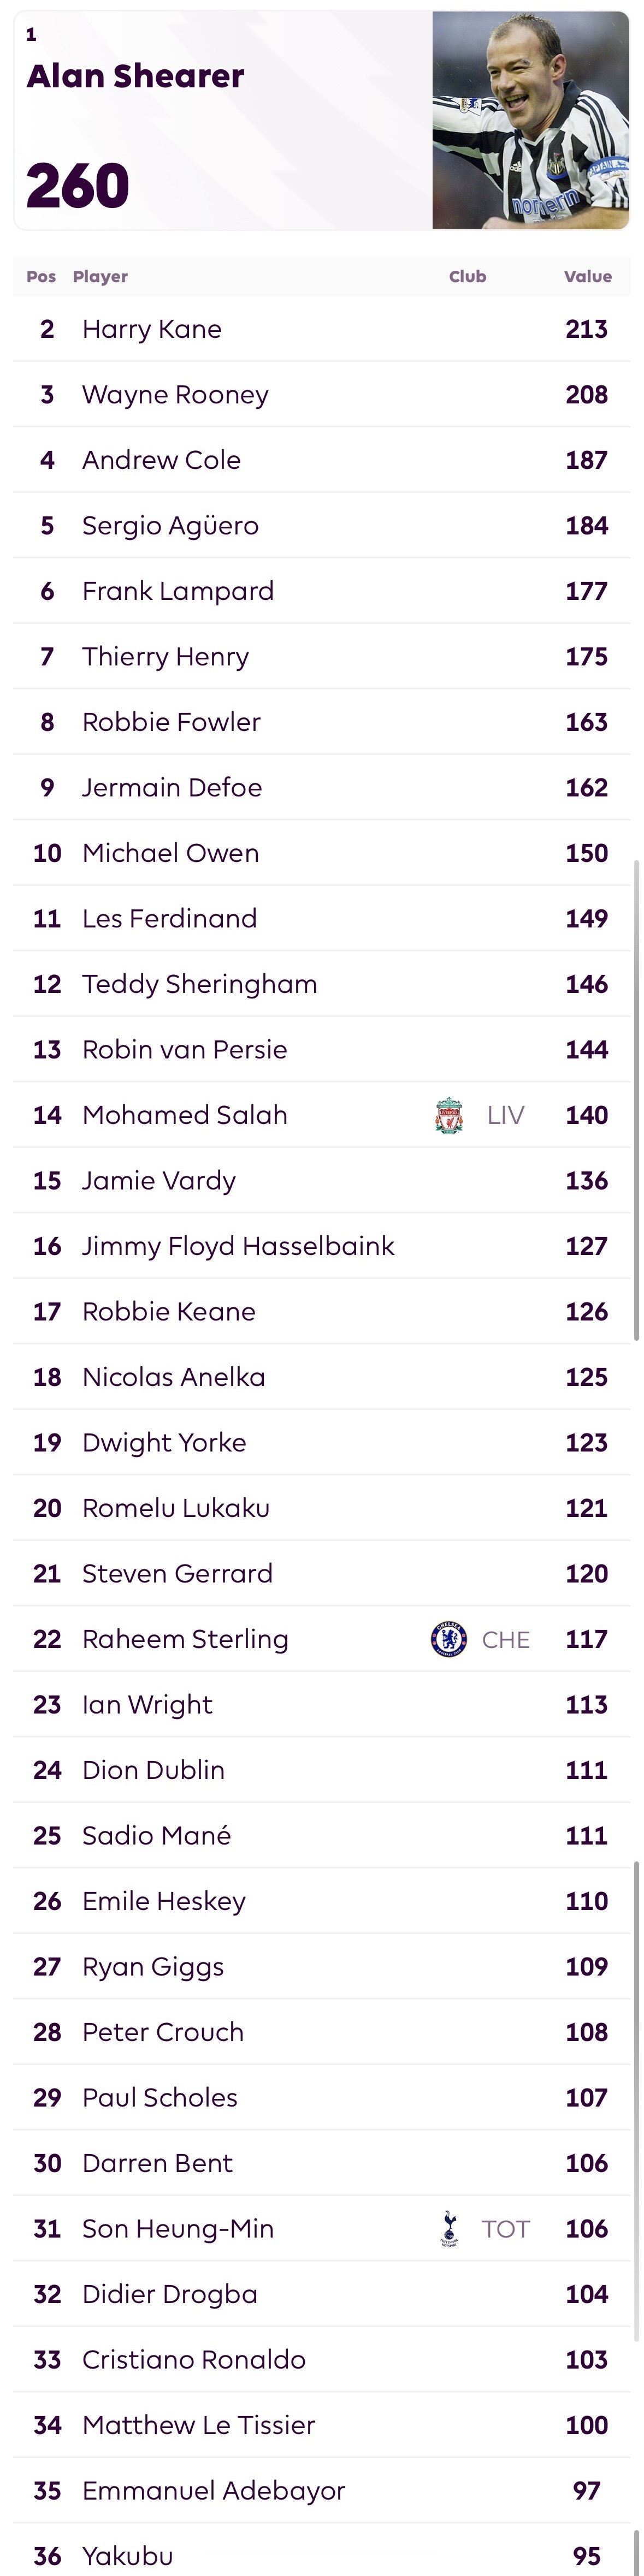Click the Chelsea club crest icon
644x2576 pixels.
[x=448, y=1639]
